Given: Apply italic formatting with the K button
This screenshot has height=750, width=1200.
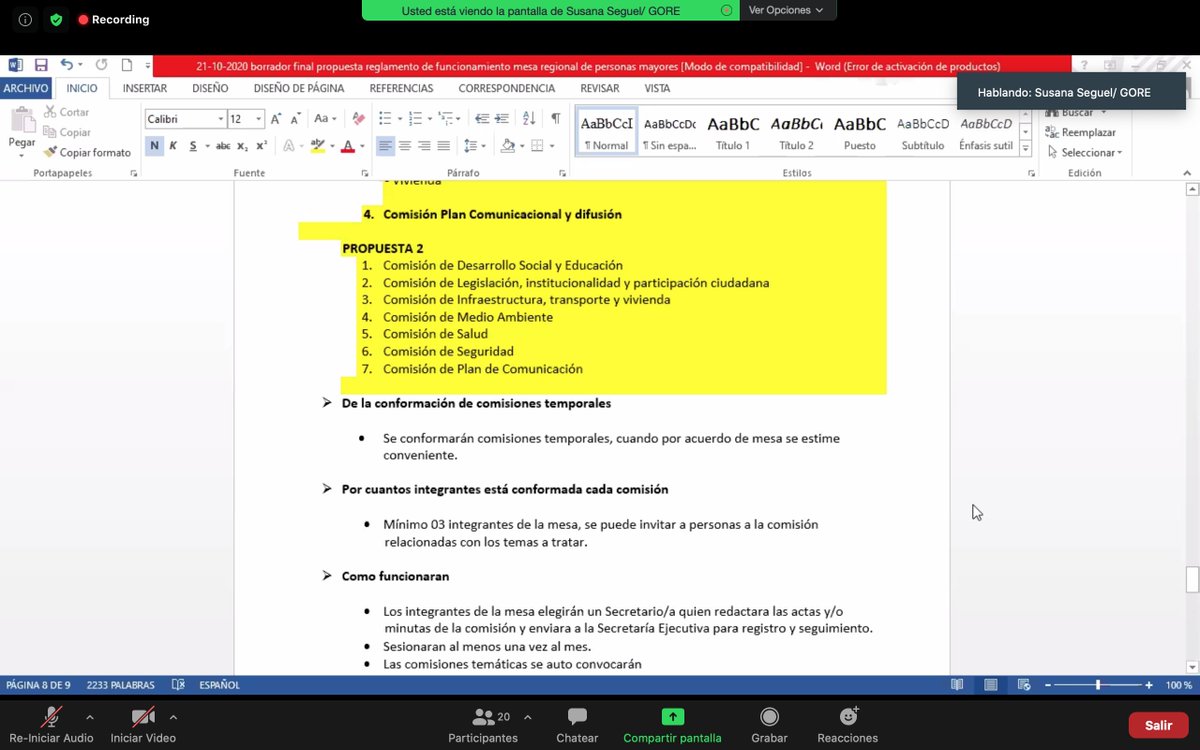Looking at the screenshot, I should click(x=173, y=146).
